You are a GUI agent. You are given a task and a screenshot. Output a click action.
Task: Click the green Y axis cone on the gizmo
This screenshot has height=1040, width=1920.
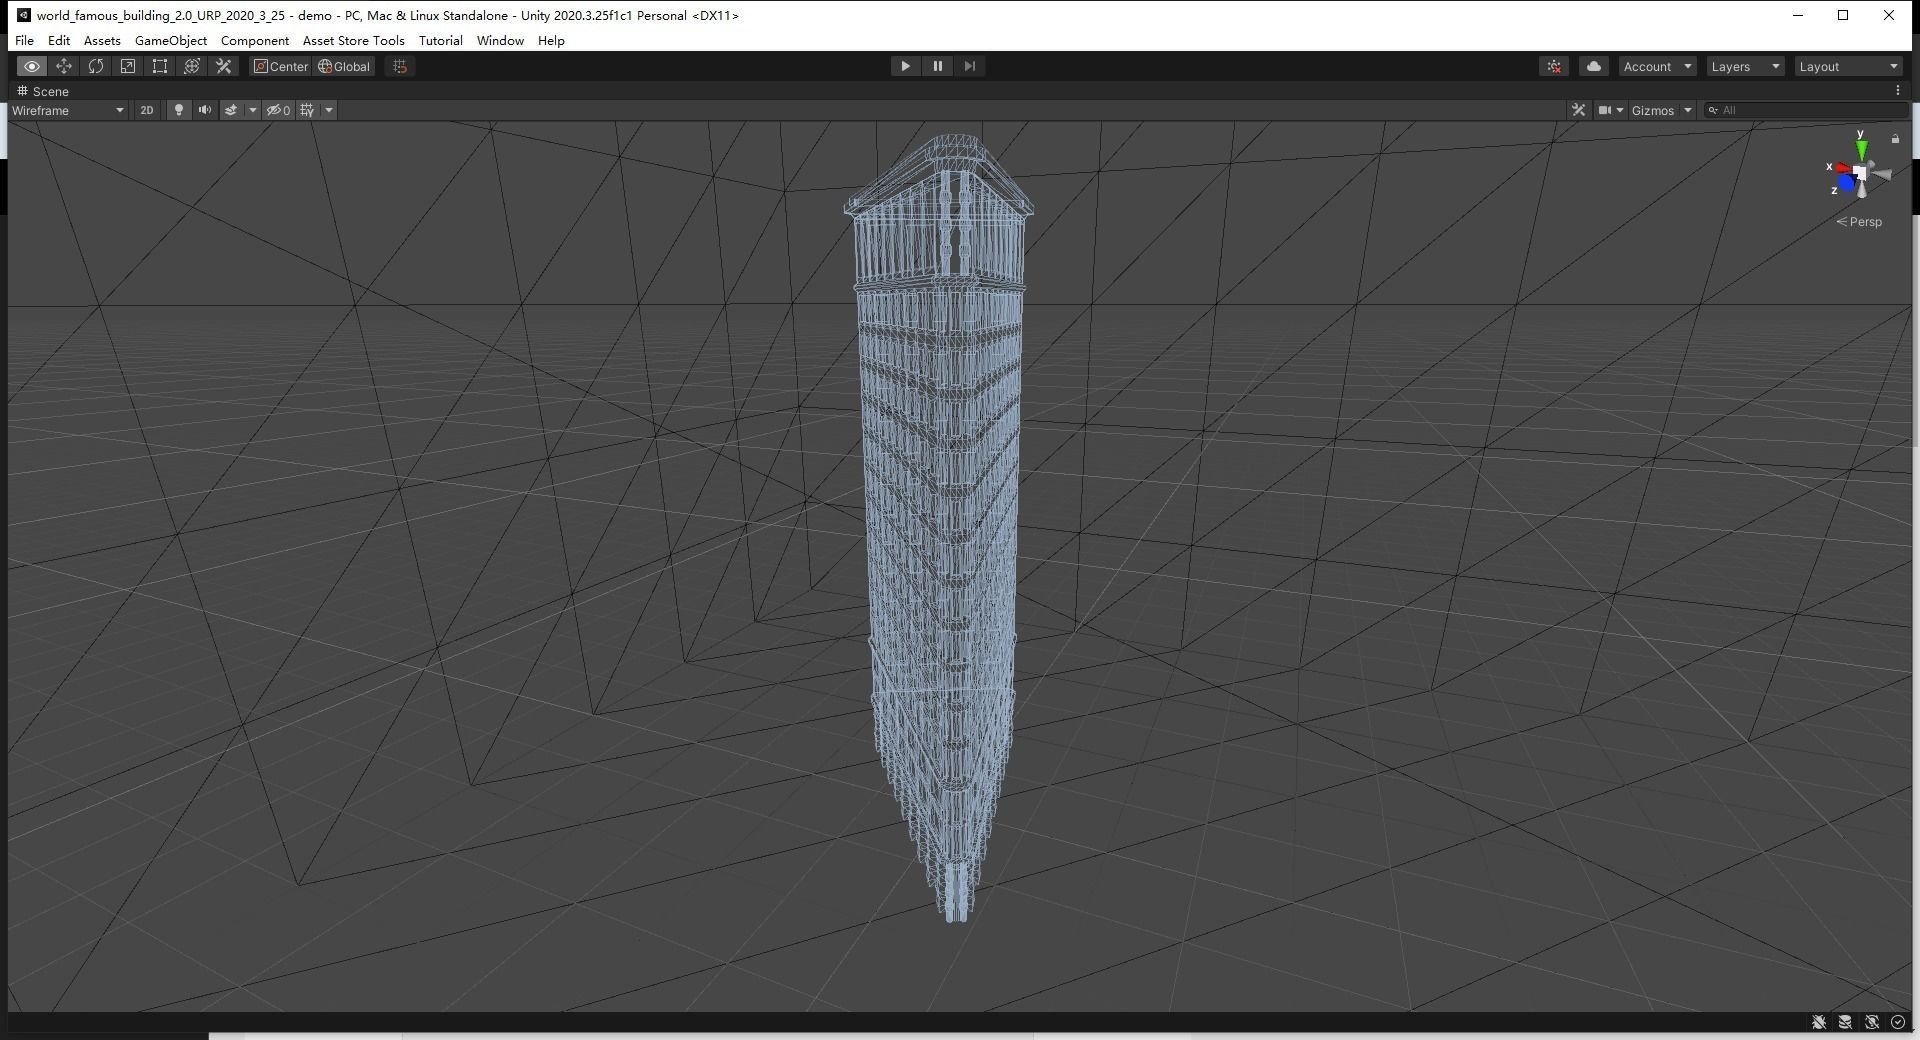click(1861, 149)
